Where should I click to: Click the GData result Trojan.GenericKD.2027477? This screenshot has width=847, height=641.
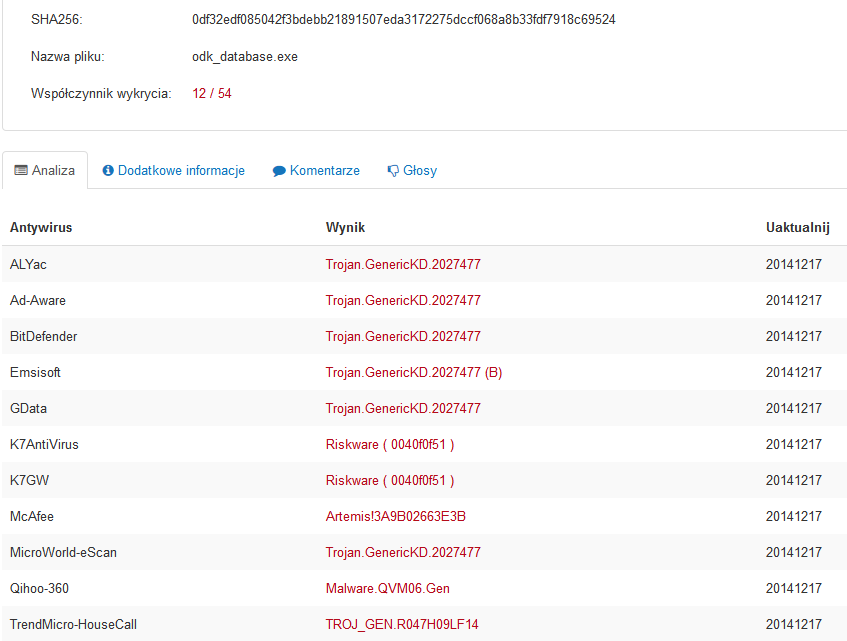(x=403, y=408)
